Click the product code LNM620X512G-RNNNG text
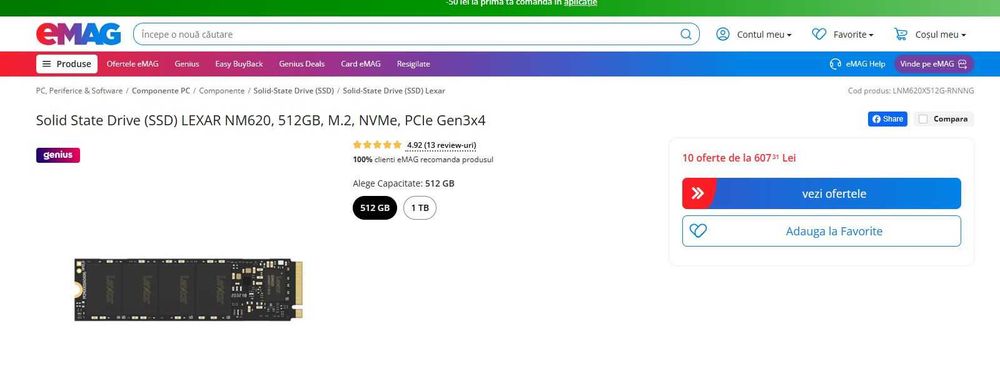This screenshot has height=365, width=1000. click(911, 91)
